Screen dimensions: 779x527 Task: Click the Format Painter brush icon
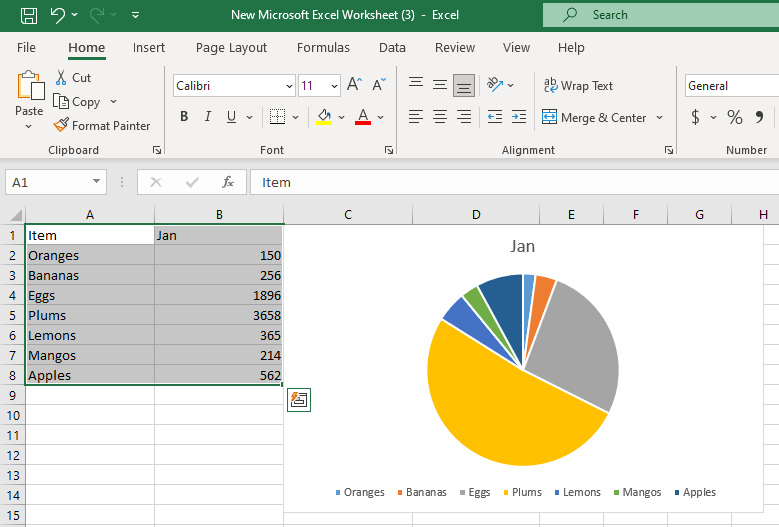tap(61, 126)
